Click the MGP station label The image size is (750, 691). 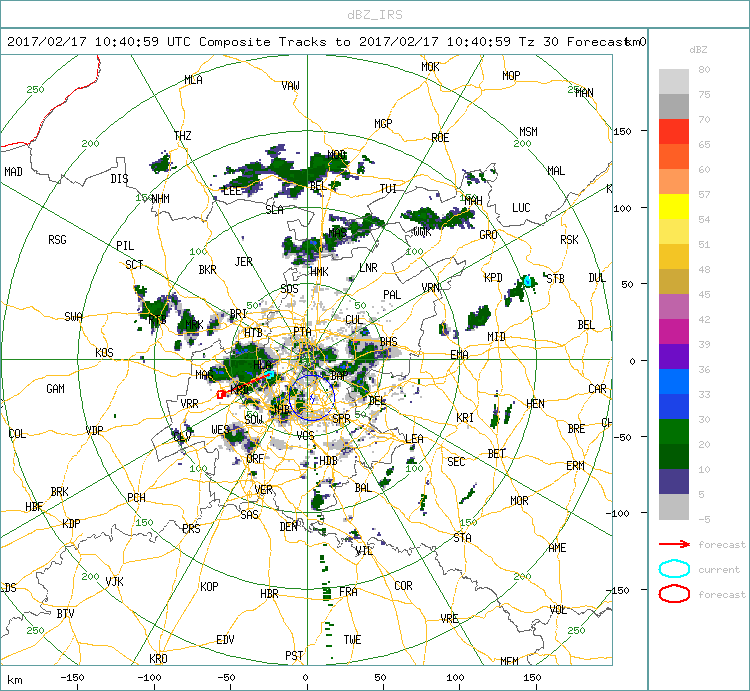[383, 124]
